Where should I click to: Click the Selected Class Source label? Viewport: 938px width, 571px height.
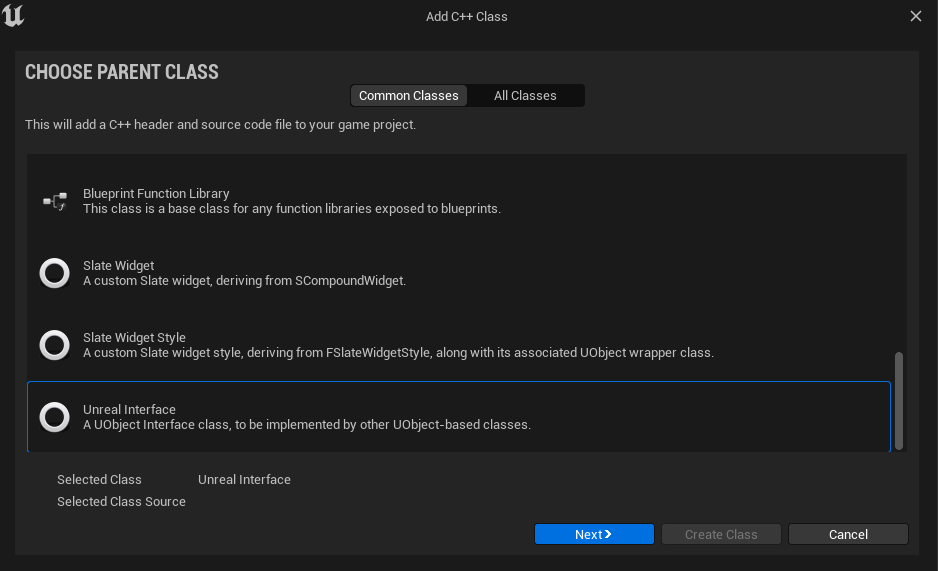121,502
